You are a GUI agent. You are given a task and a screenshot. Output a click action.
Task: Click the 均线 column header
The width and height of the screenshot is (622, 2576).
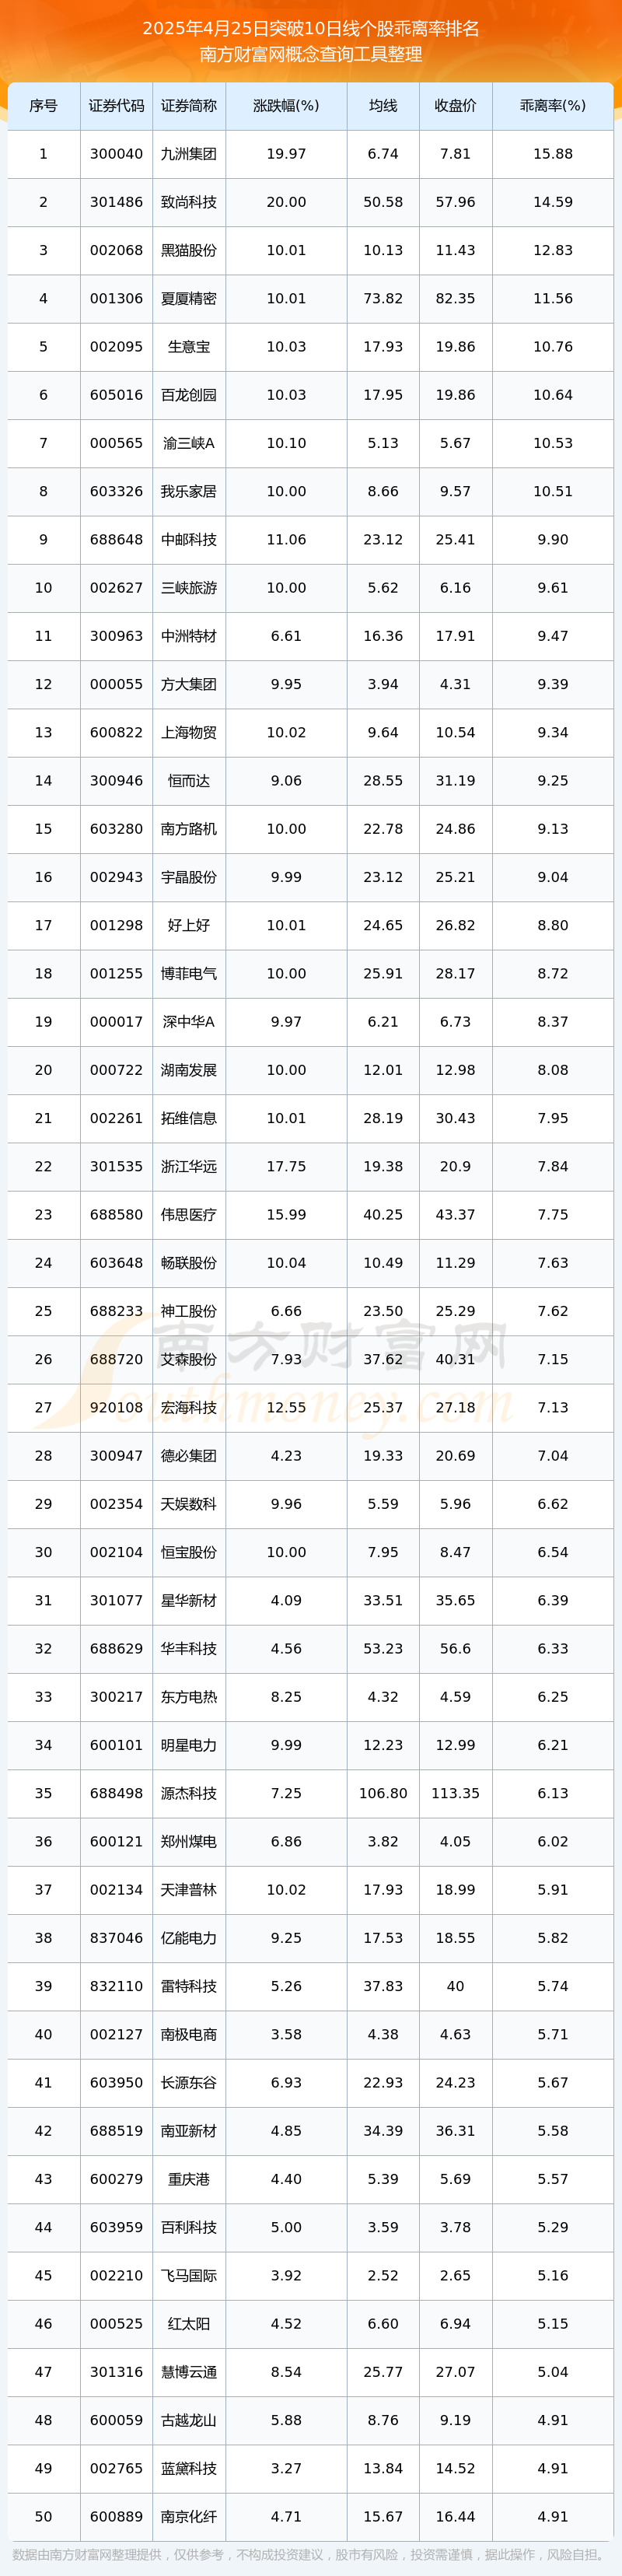383,106
